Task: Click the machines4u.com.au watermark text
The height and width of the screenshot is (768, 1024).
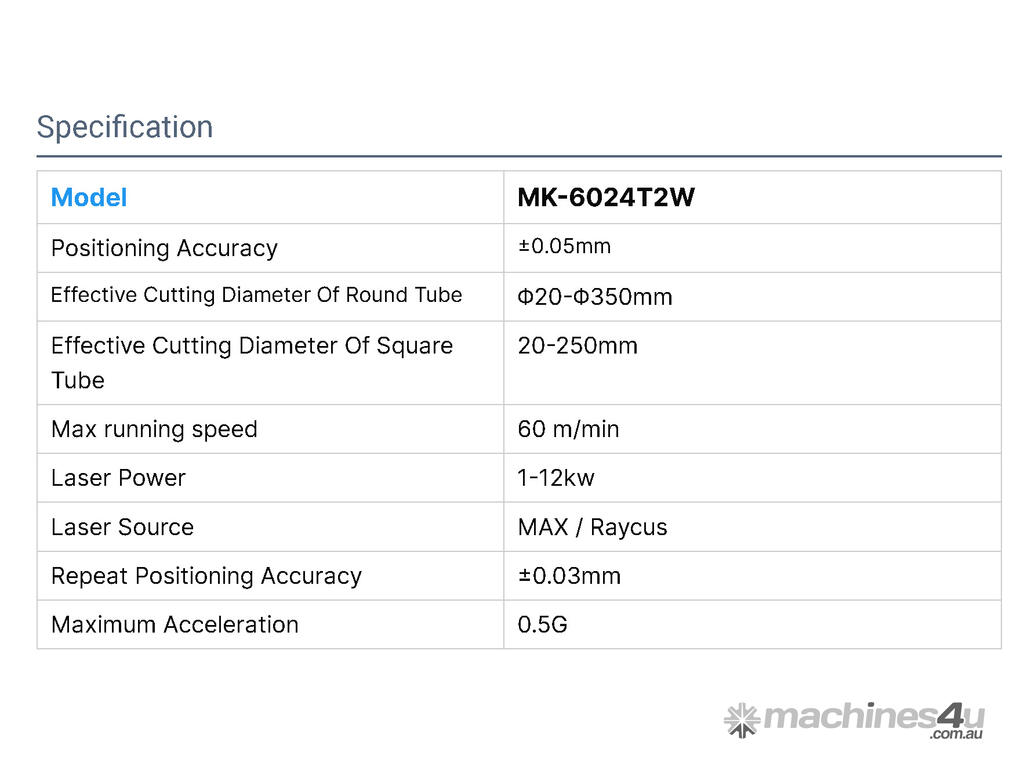Action: [873, 718]
